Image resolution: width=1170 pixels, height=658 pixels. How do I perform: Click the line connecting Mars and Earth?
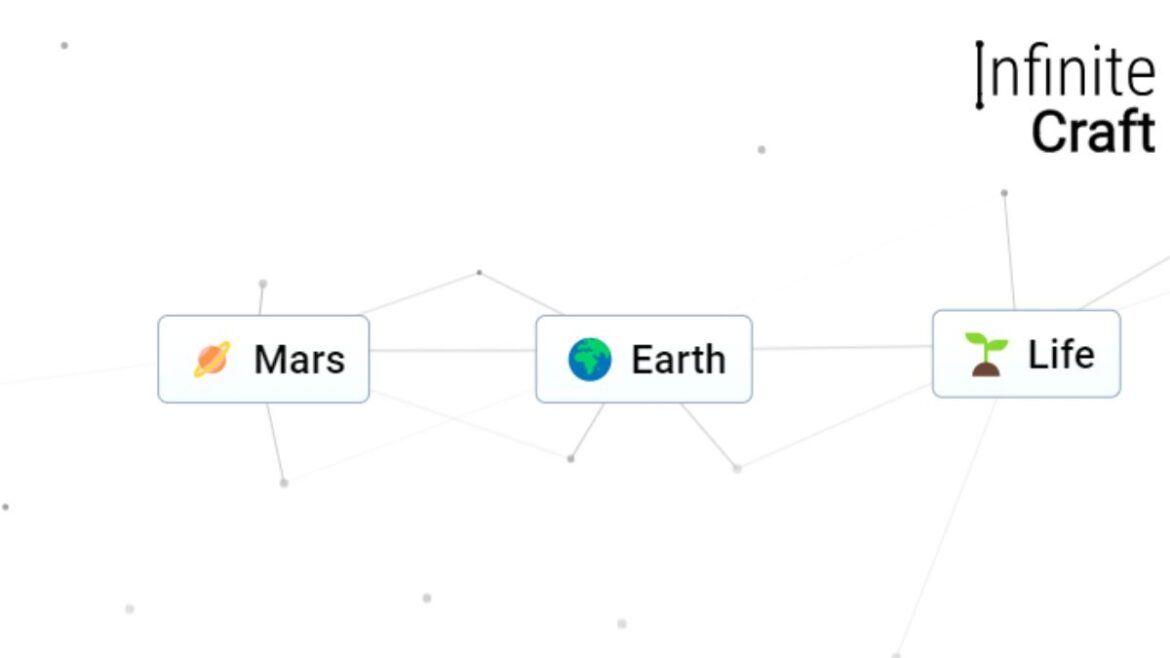(x=452, y=350)
